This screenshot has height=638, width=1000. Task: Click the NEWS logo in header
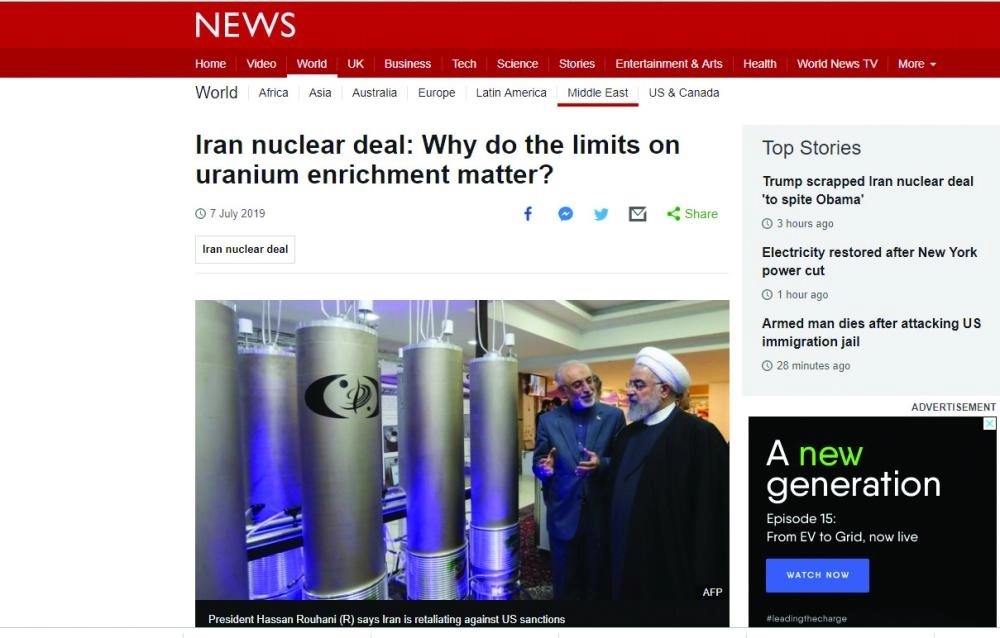click(x=246, y=25)
